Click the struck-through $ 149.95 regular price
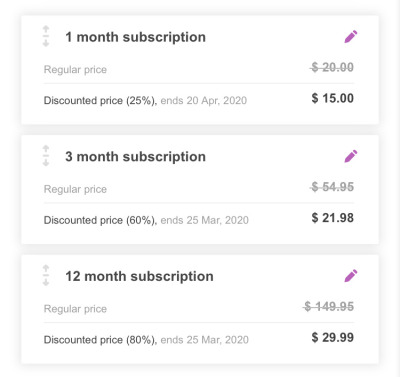 pos(329,307)
